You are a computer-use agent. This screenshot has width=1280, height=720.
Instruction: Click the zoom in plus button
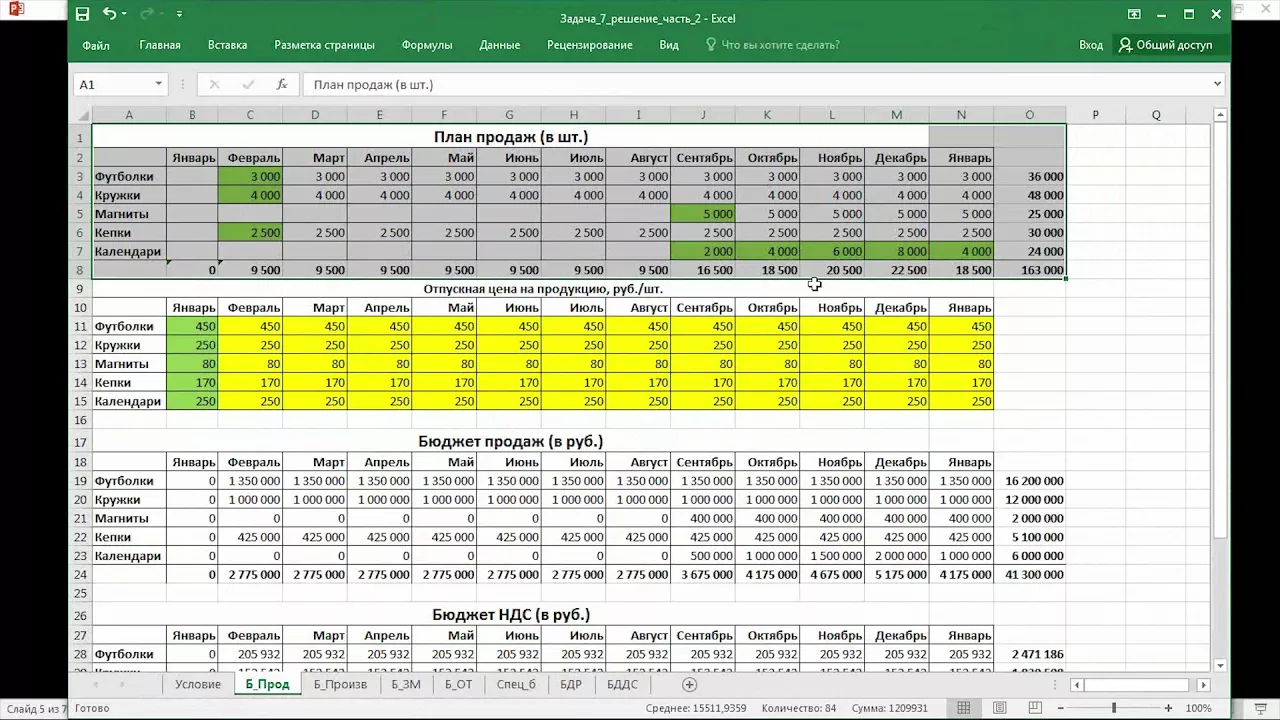pos(1168,708)
